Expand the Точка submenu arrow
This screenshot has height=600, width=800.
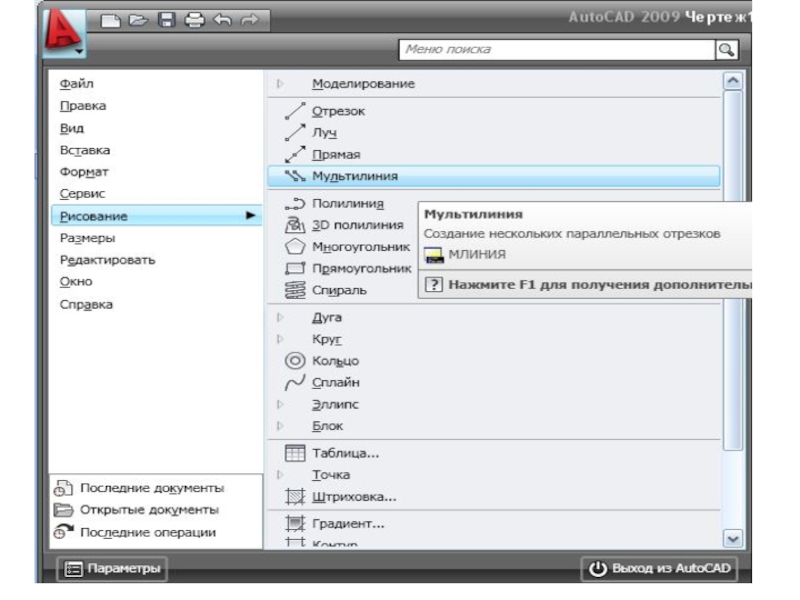[x=280, y=475]
